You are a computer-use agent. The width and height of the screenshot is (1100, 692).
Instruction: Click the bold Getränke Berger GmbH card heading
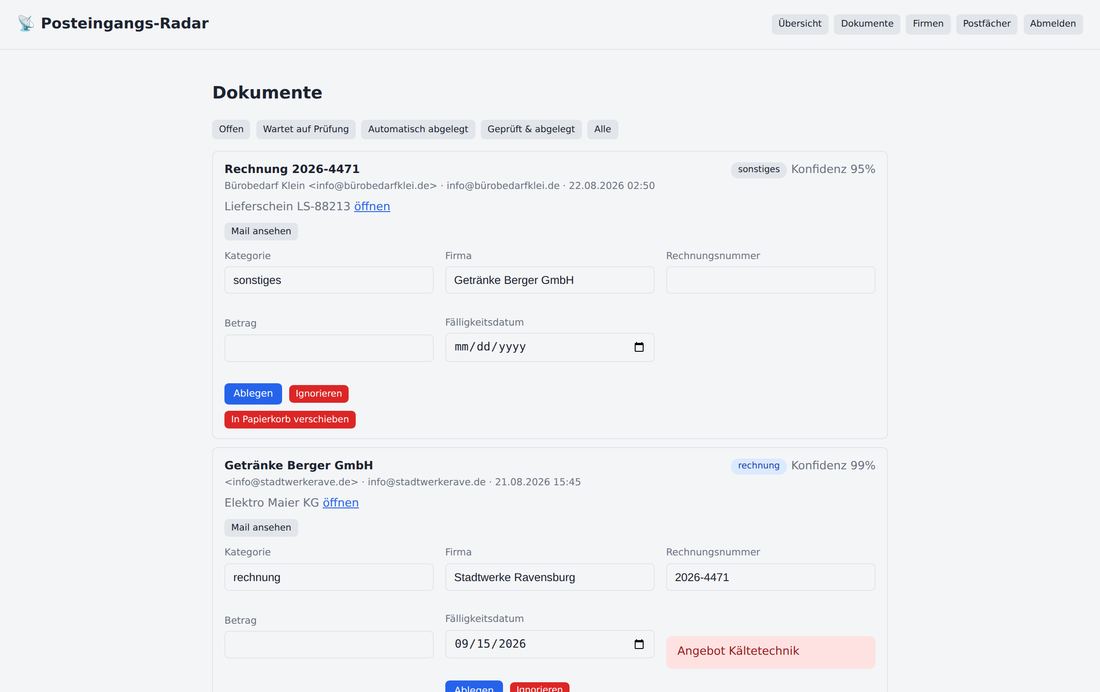pyautogui.click(x=299, y=465)
